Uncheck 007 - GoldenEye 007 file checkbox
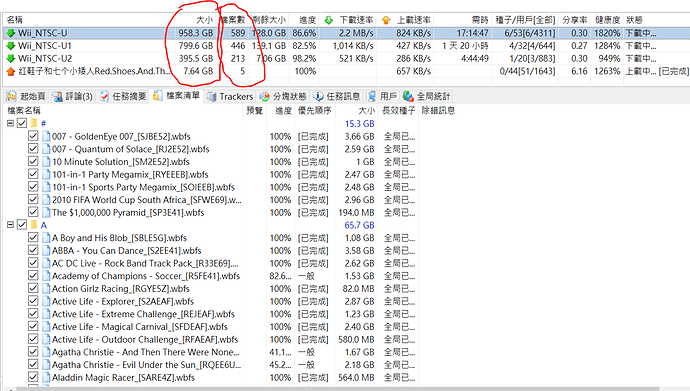690x391 pixels. click(x=33, y=136)
